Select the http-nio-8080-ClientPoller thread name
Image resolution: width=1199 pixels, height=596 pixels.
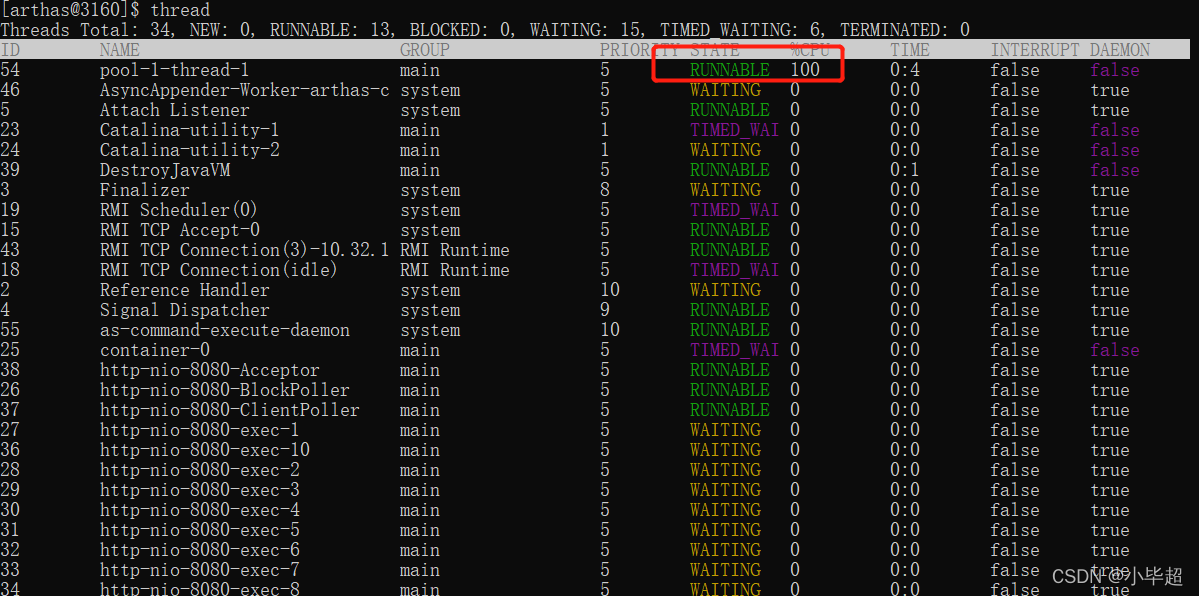(229, 410)
